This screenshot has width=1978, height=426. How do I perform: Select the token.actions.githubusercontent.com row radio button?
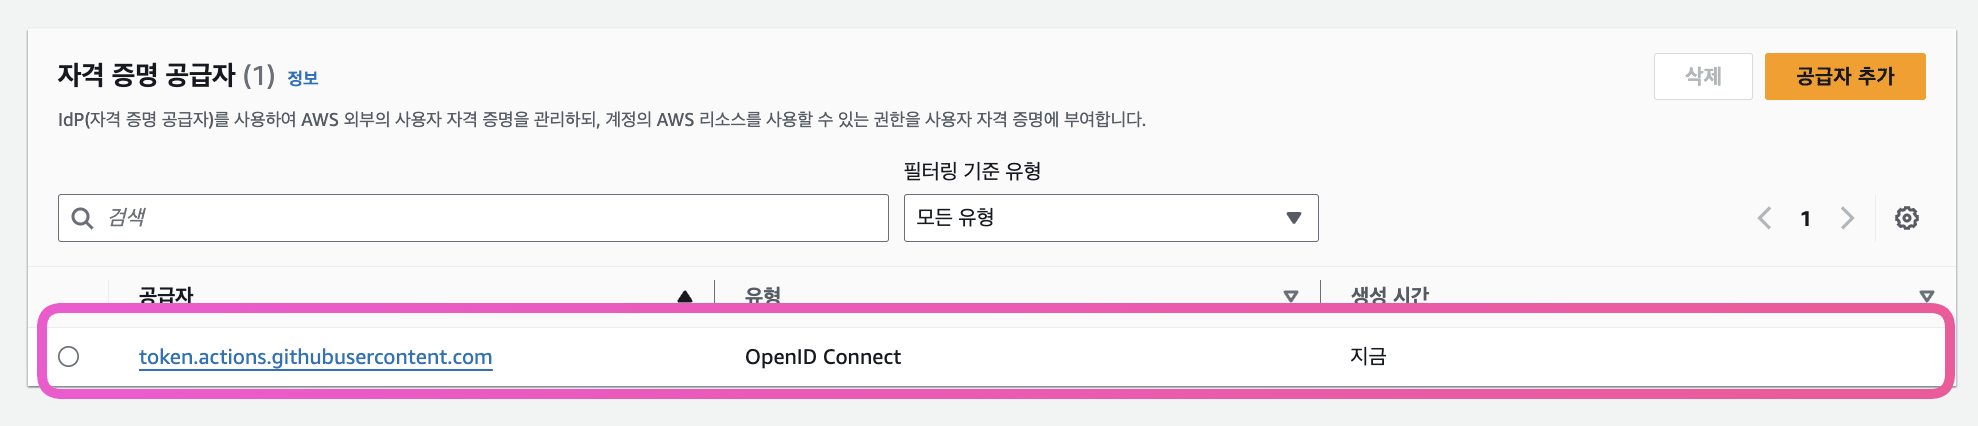(x=69, y=356)
